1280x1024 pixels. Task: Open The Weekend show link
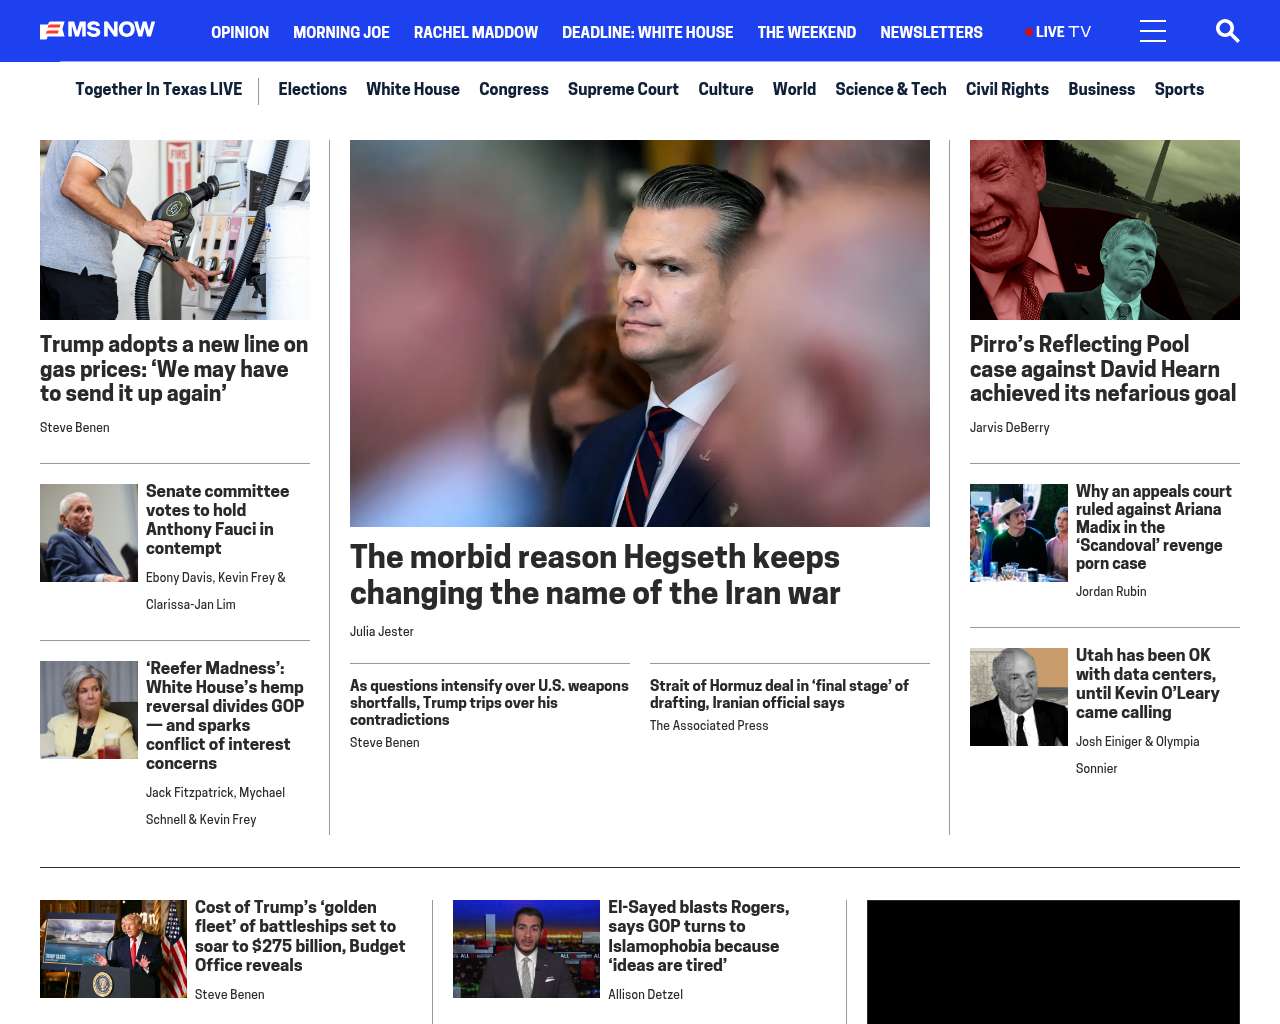coord(806,32)
